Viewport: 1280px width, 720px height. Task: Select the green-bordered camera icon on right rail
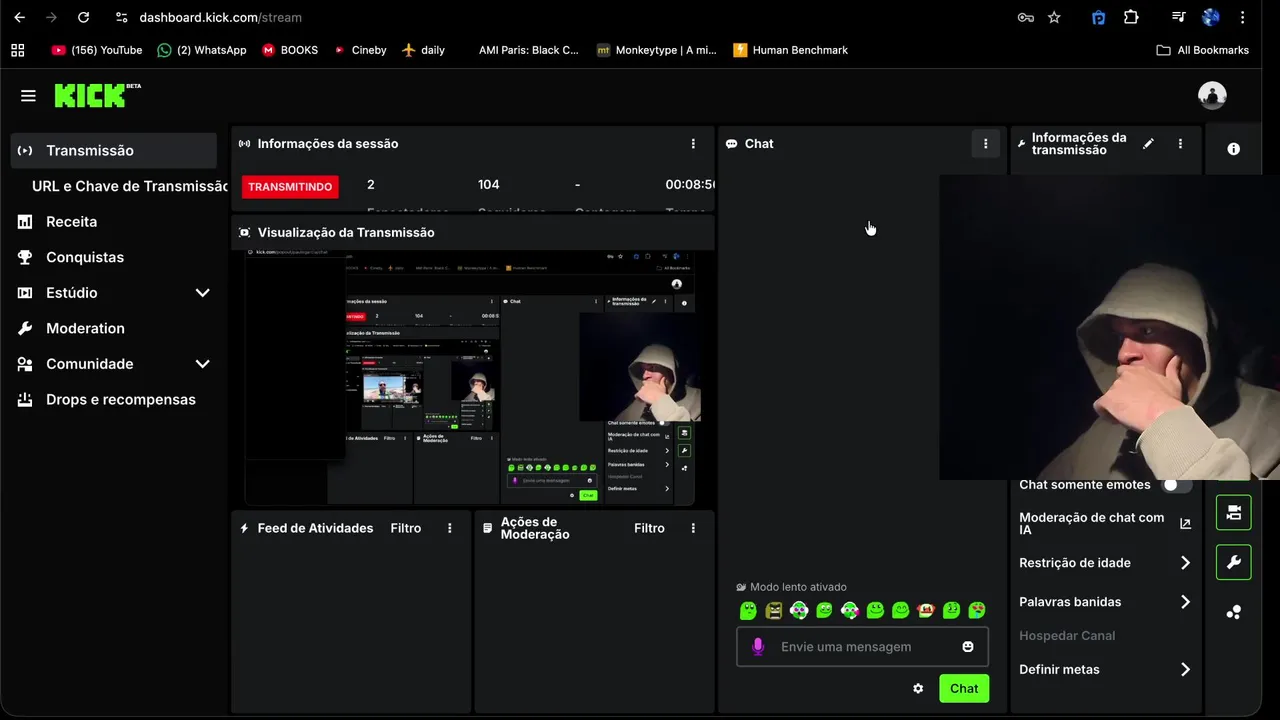[1234, 513]
